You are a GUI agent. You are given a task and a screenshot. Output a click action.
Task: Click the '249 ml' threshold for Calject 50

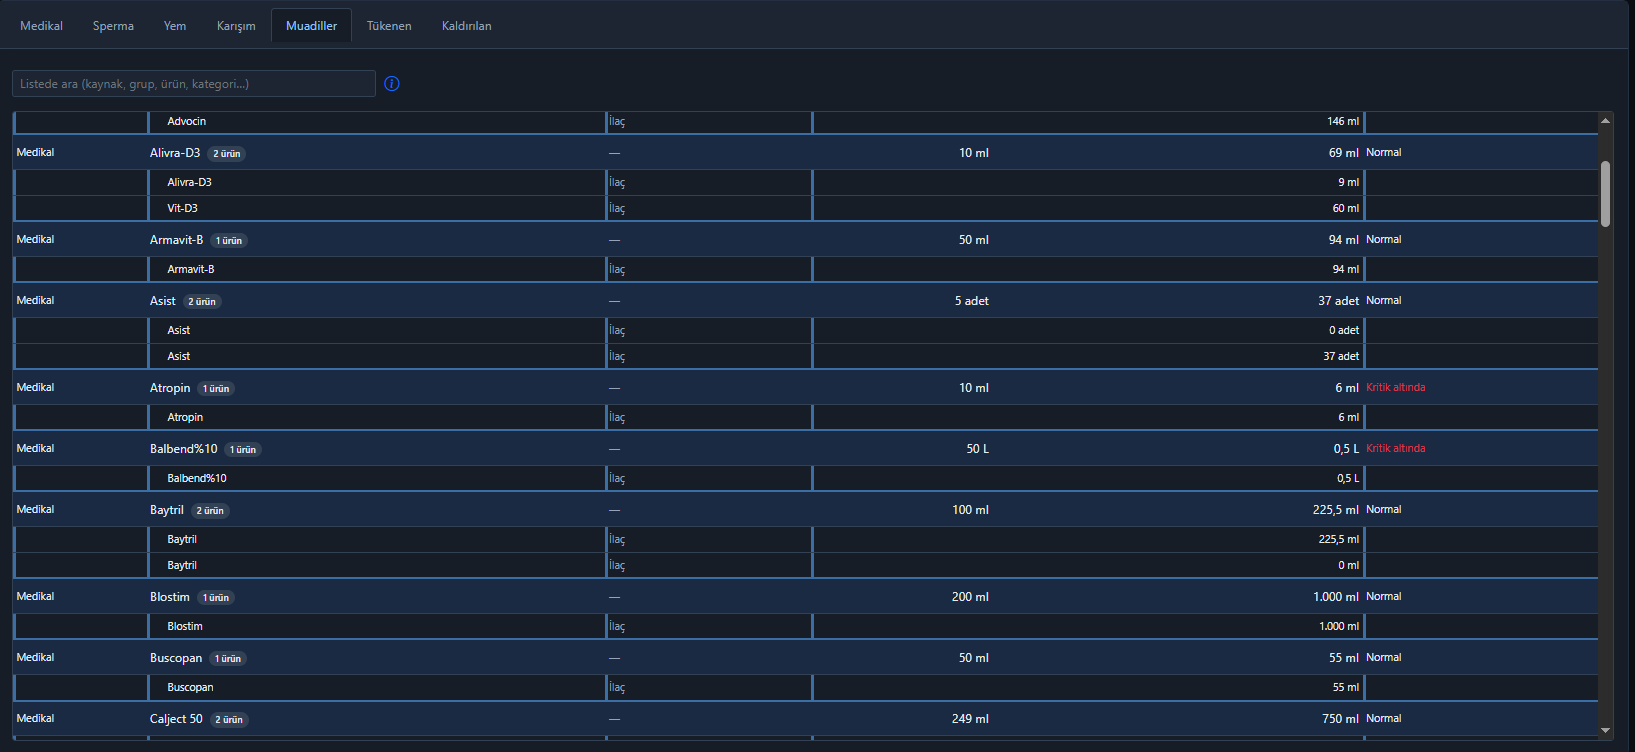coord(971,719)
